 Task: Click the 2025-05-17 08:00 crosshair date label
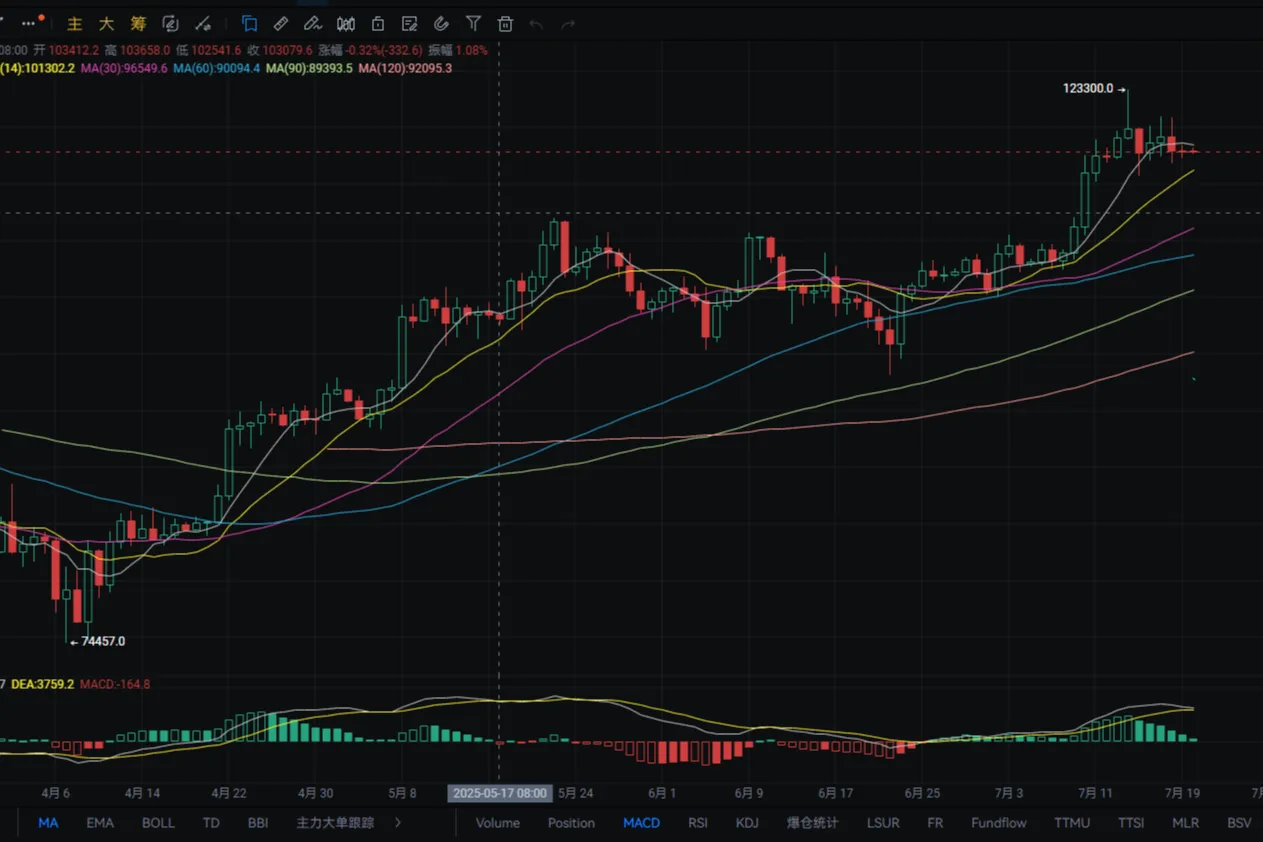pos(500,793)
